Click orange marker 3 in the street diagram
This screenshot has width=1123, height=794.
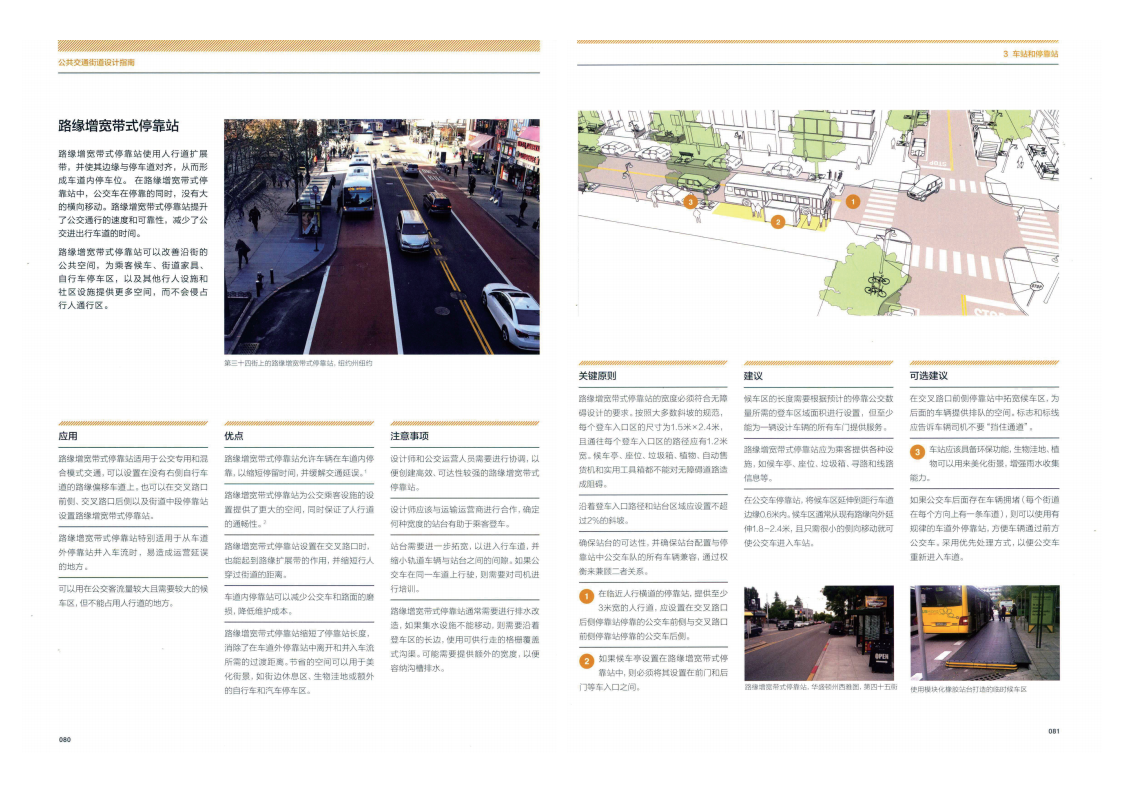tap(691, 202)
